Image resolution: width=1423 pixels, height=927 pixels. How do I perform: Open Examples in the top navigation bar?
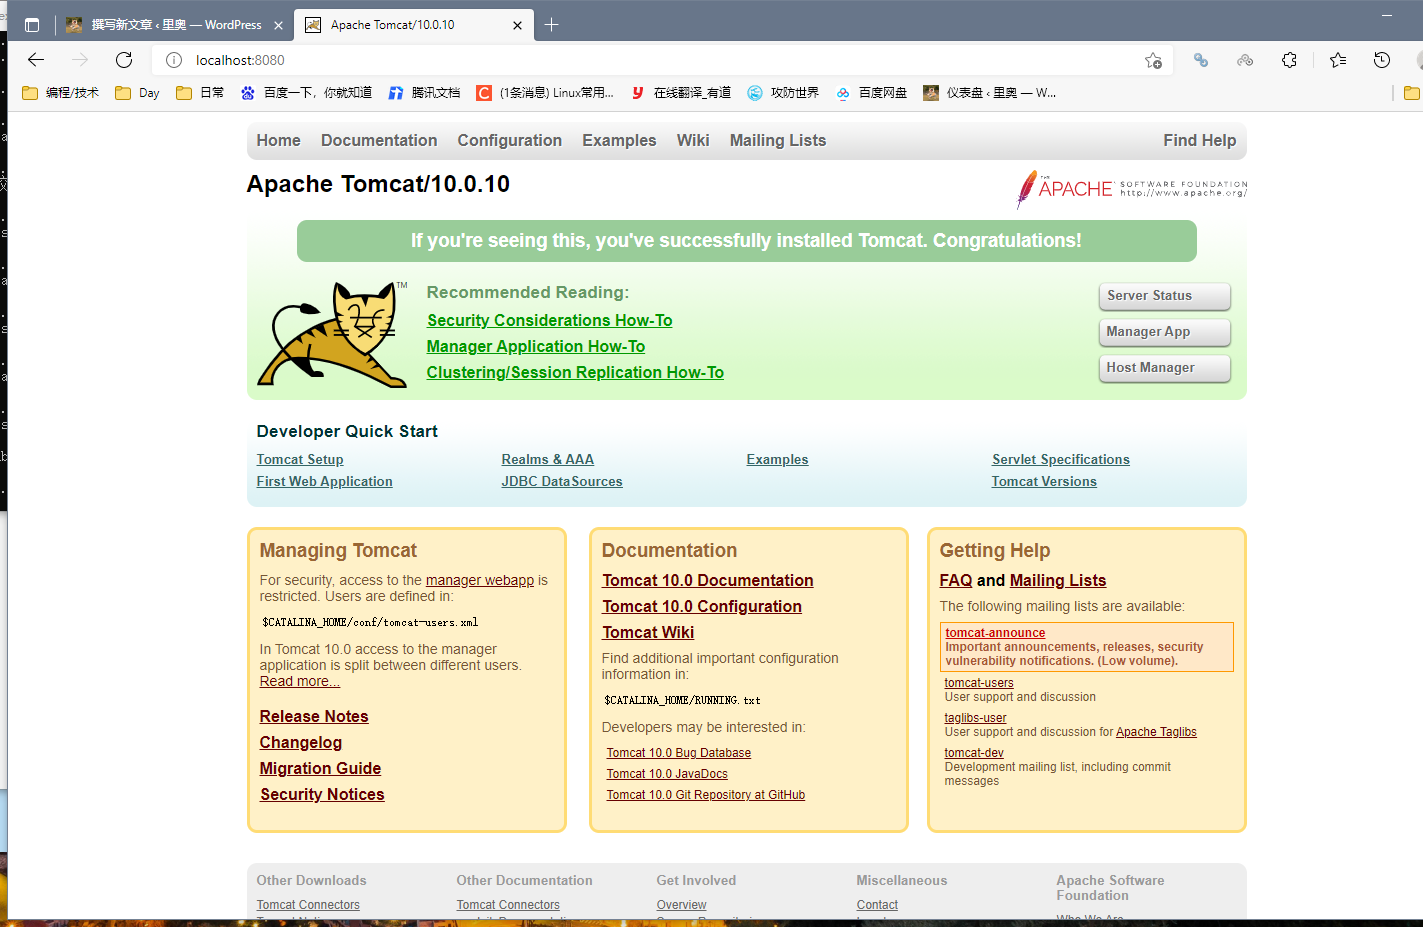pyautogui.click(x=619, y=141)
